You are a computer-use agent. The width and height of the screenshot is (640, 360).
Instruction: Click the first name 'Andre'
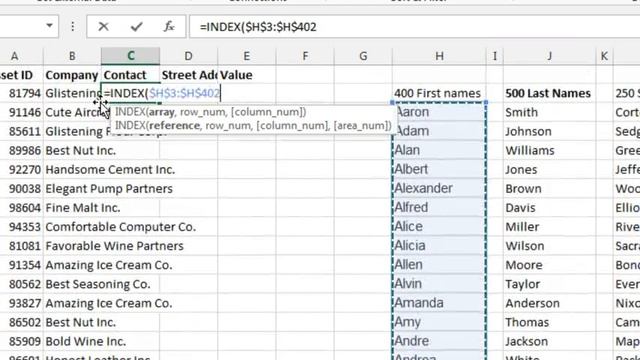[439, 341]
